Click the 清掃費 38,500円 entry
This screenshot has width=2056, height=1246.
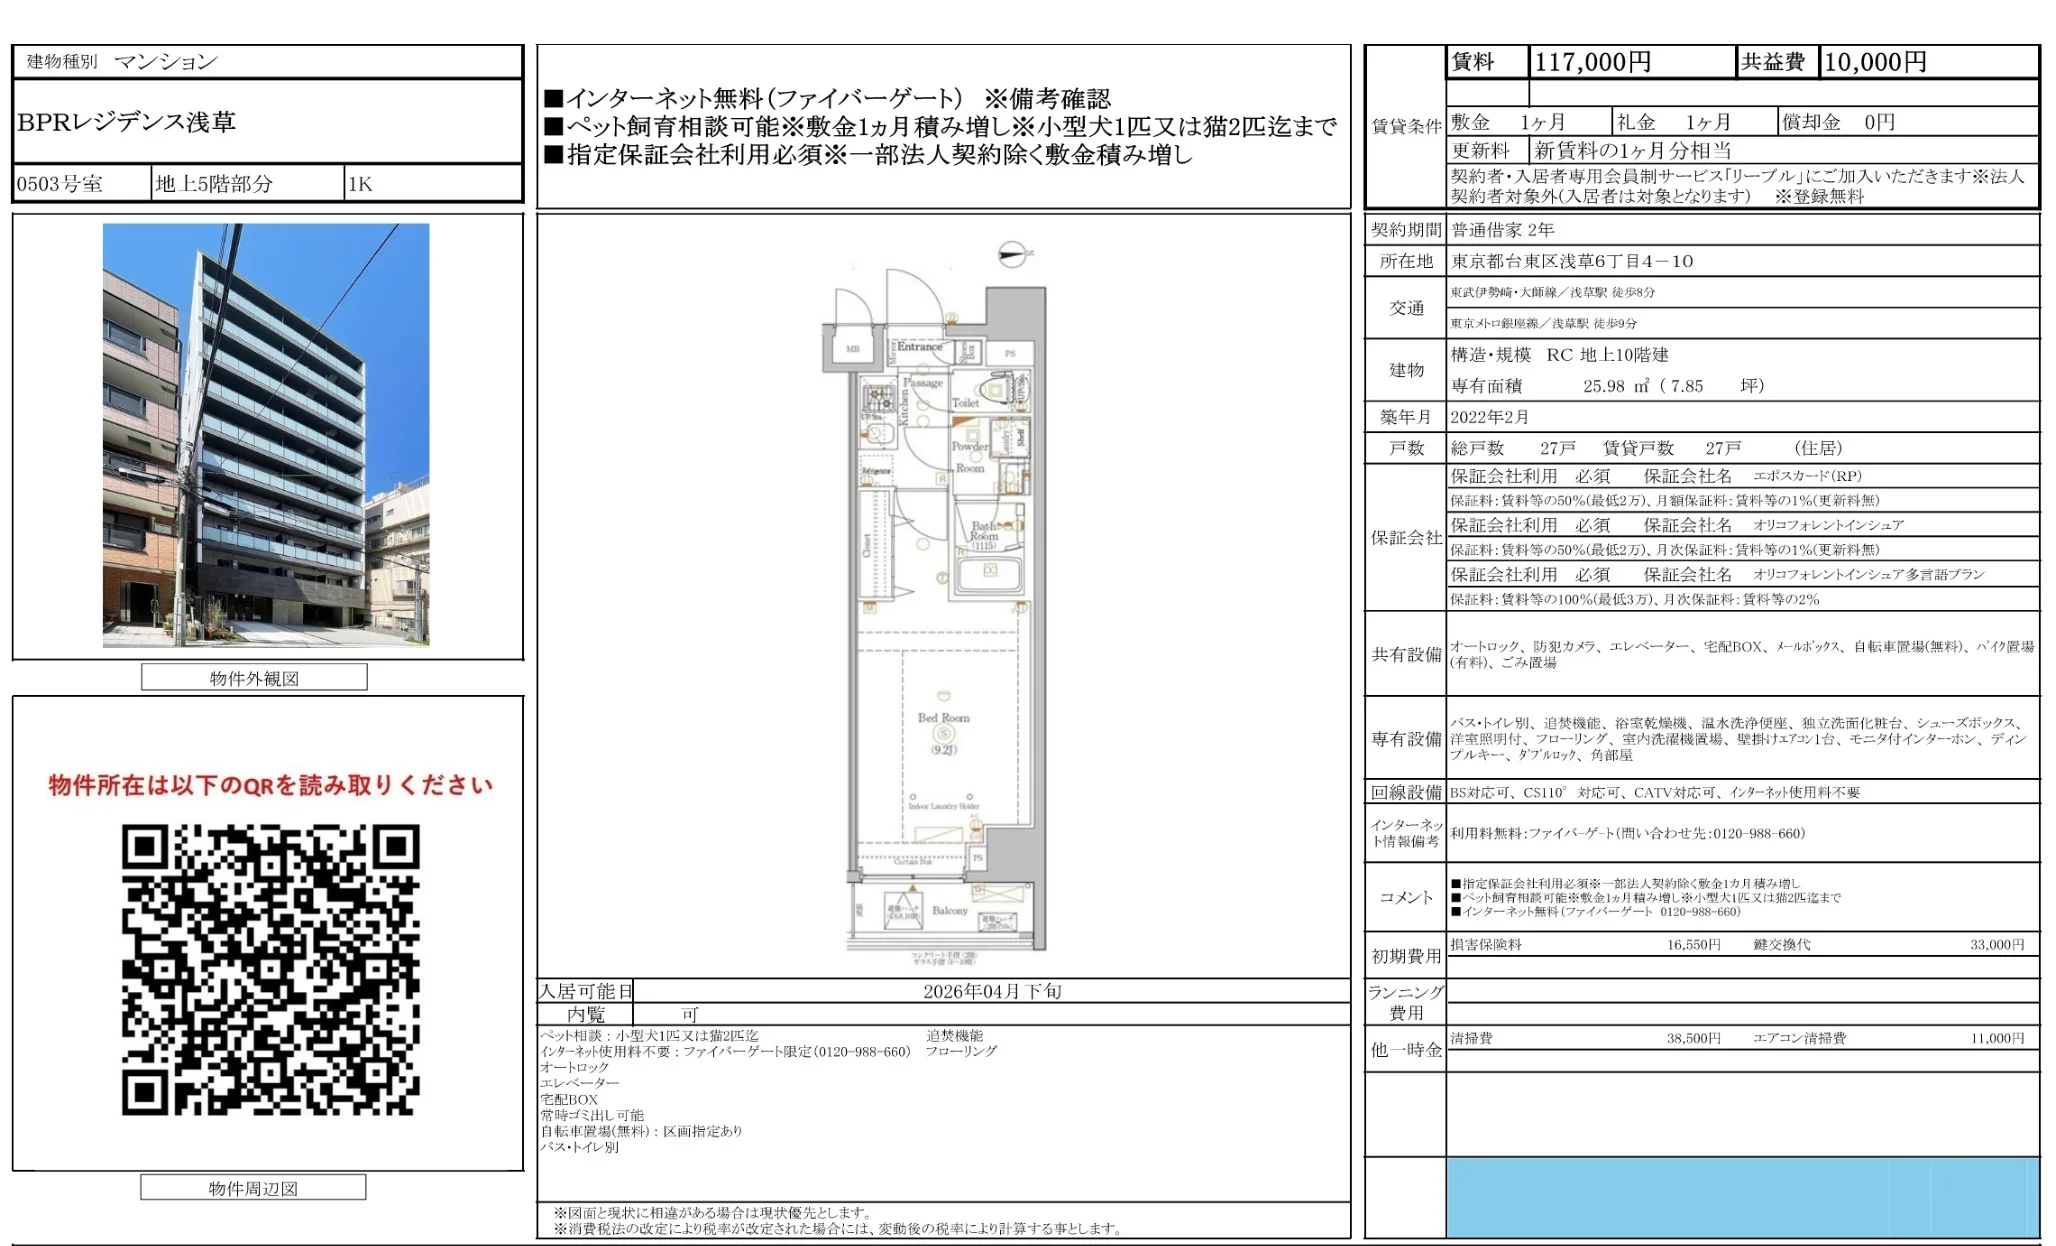1585,1038
